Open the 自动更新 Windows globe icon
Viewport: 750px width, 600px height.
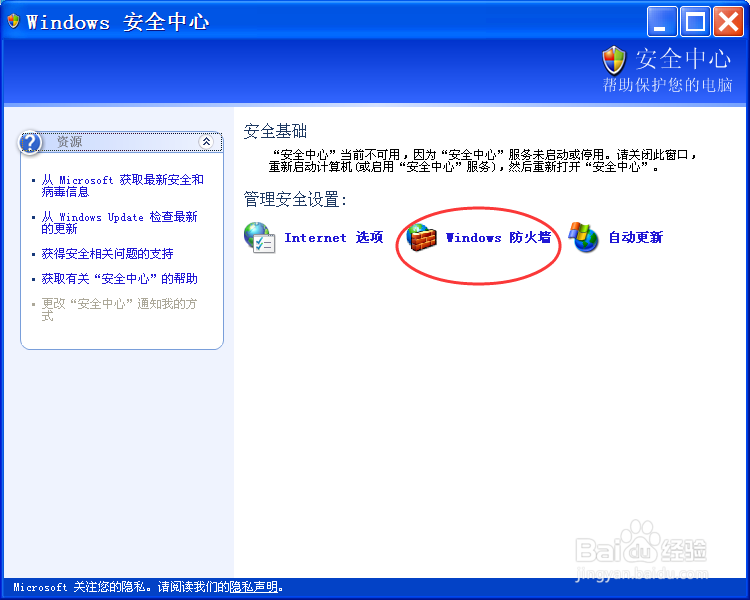(584, 237)
